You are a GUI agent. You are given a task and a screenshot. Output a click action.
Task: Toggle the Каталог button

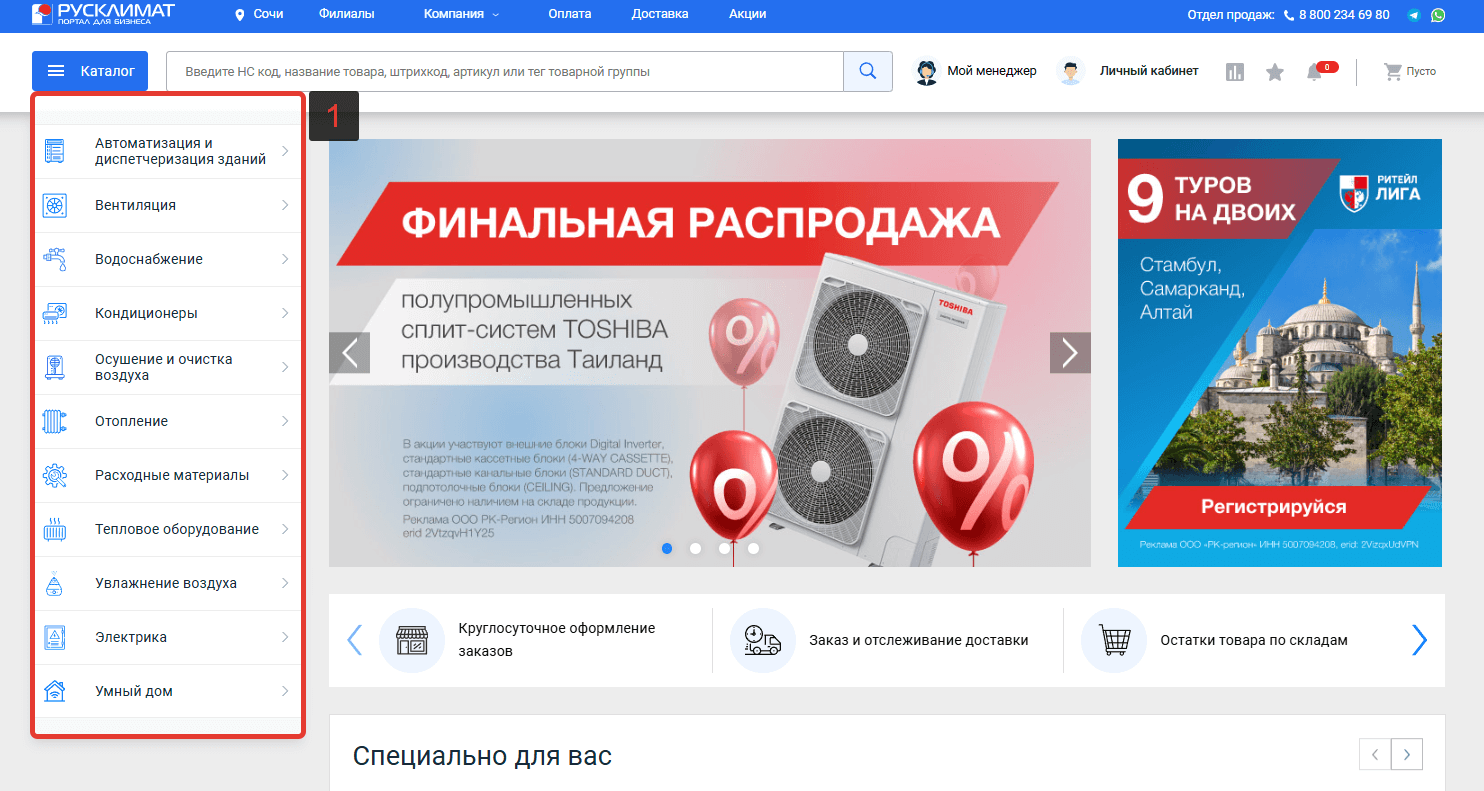(x=90, y=71)
